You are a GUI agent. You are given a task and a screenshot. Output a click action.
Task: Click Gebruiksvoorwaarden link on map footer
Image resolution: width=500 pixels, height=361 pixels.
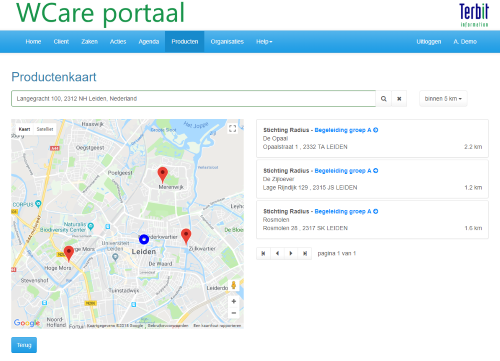tap(168, 326)
